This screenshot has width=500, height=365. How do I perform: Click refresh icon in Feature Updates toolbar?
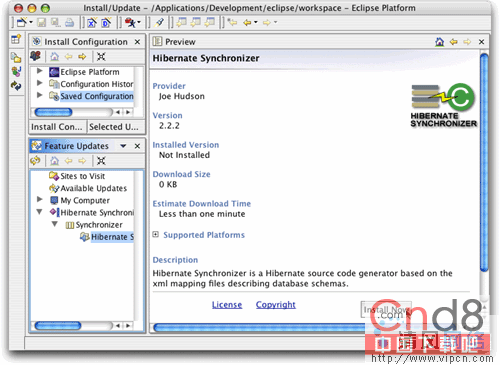[x=35, y=161]
